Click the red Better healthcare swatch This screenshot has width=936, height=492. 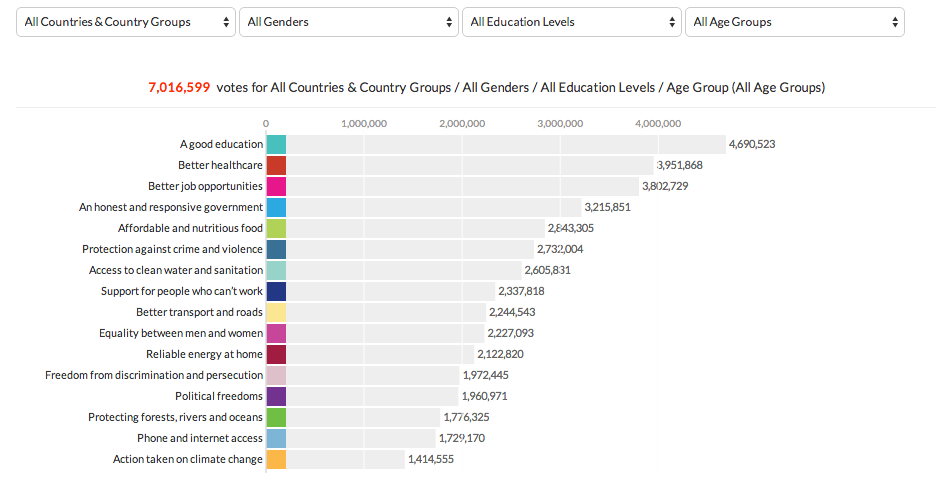pyautogui.click(x=277, y=165)
